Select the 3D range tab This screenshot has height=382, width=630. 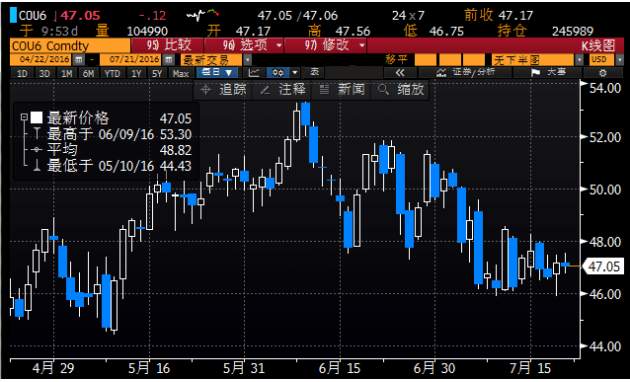pyautogui.click(x=44, y=74)
